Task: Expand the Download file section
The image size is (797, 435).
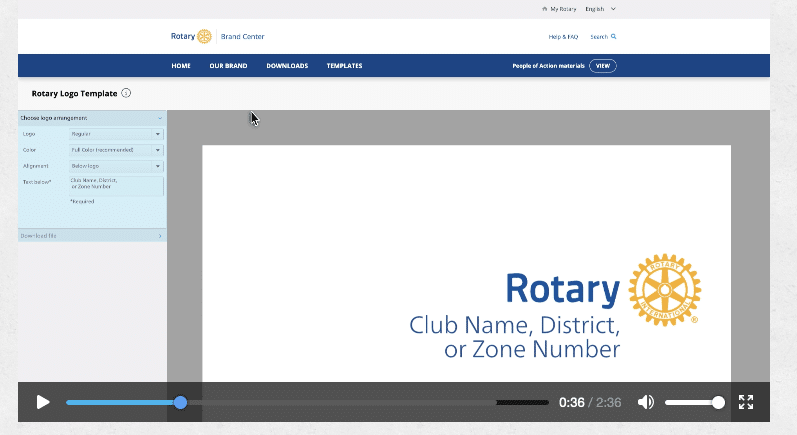Action: (x=92, y=236)
